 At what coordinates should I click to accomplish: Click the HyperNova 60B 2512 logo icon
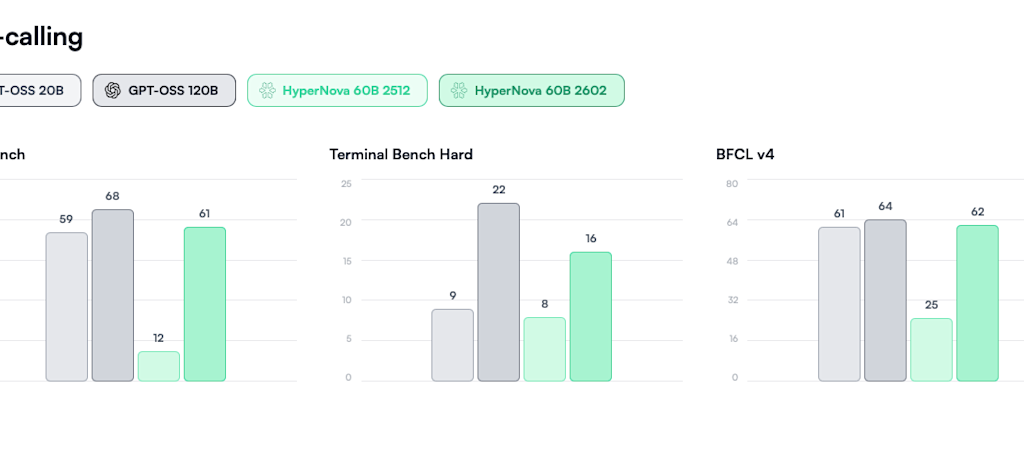(x=267, y=90)
